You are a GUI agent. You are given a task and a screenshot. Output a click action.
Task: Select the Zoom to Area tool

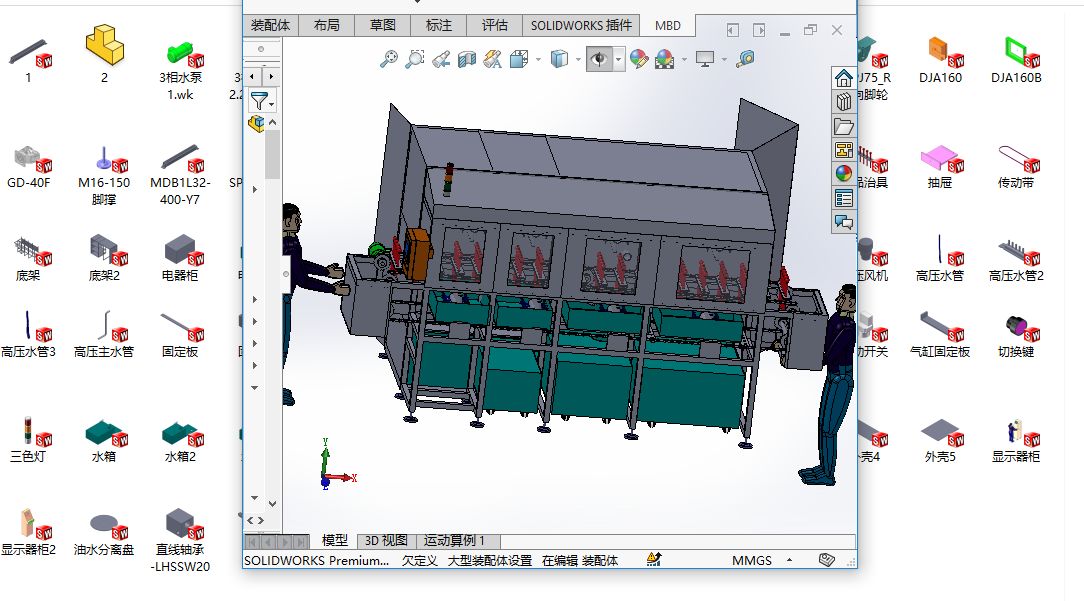pyautogui.click(x=415, y=60)
